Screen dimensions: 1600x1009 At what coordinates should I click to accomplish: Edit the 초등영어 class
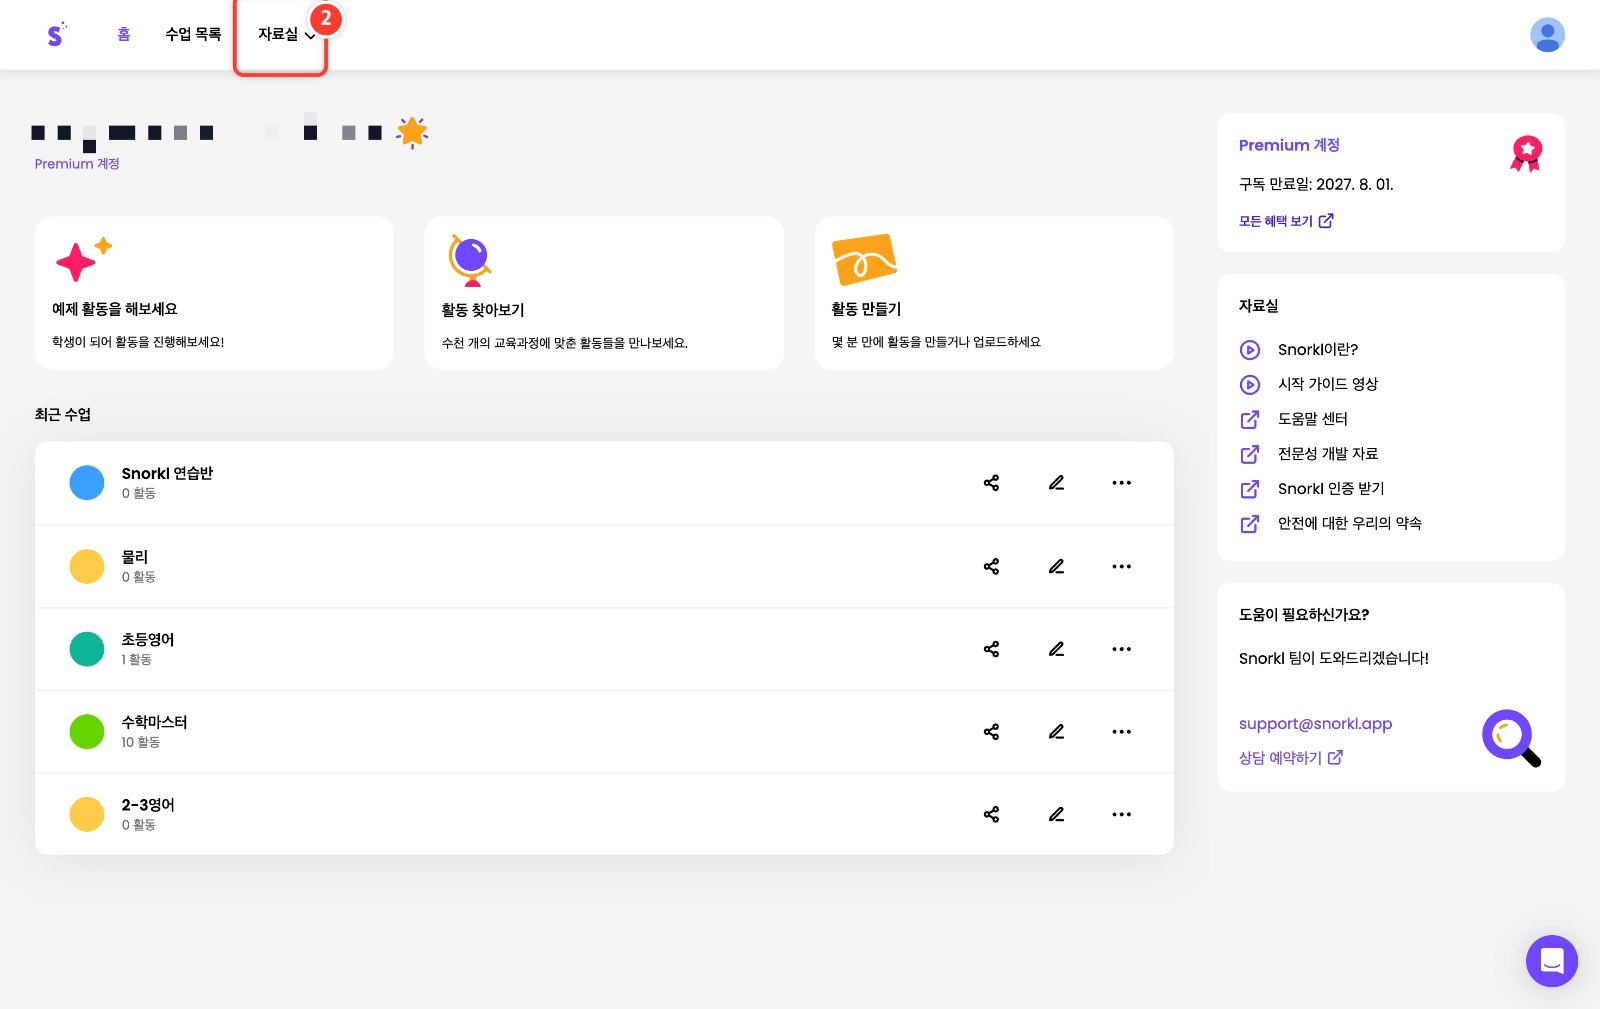[x=1056, y=649]
